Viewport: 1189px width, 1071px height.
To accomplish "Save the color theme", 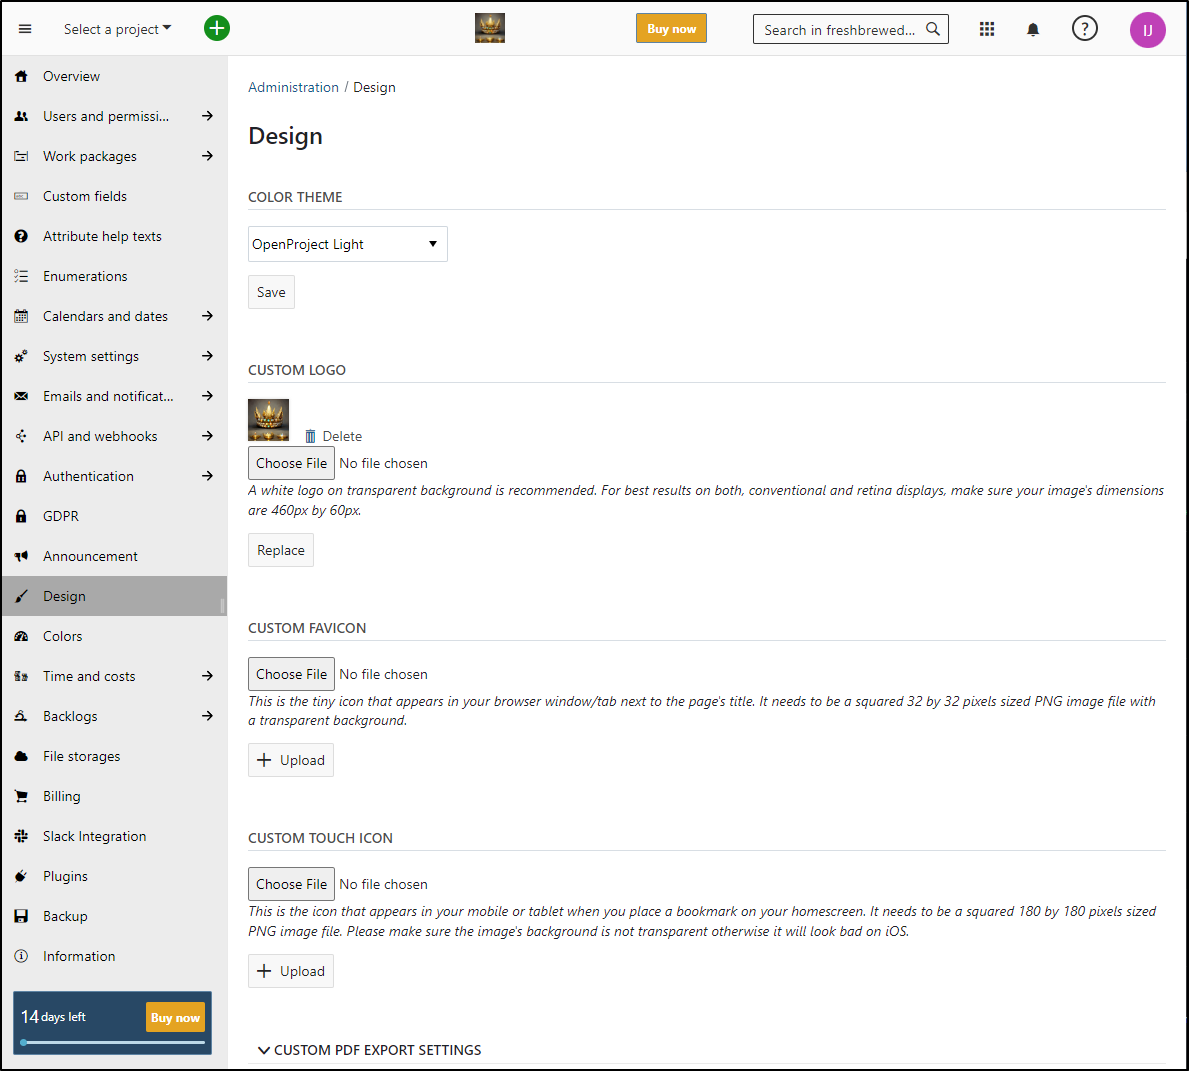I will [271, 292].
